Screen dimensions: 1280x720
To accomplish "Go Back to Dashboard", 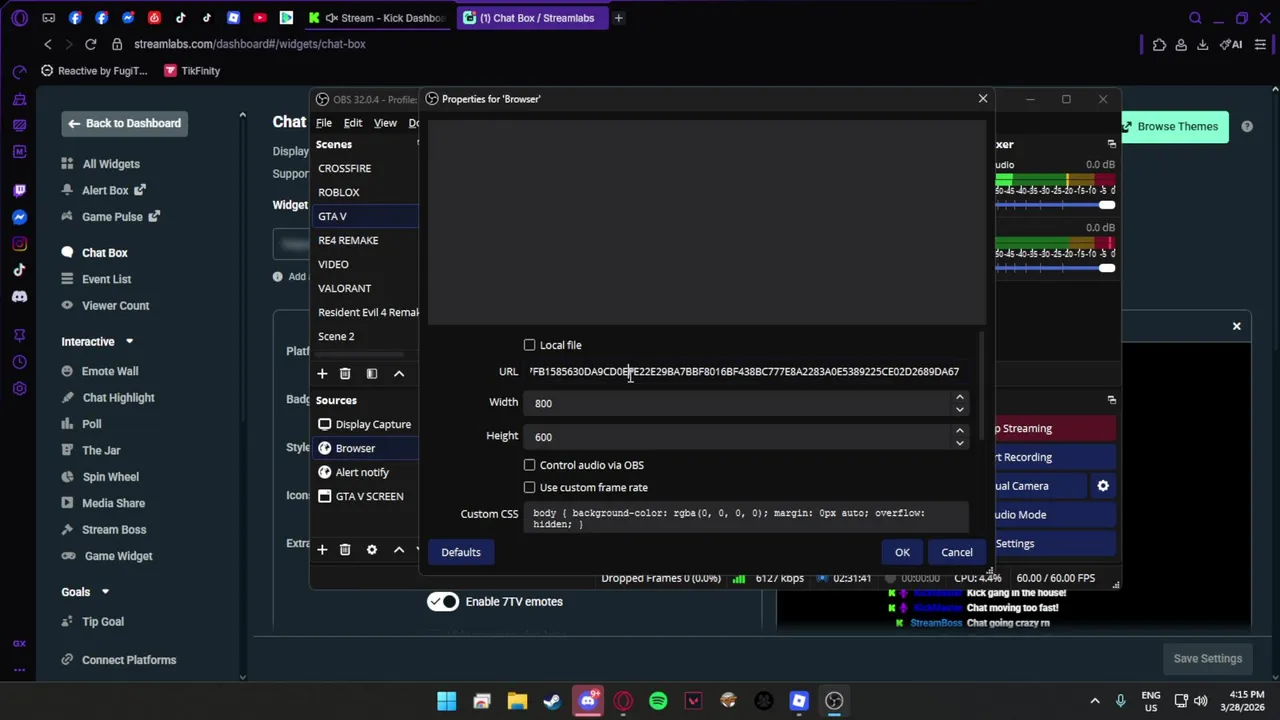I will pyautogui.click(x=126, y=123).
